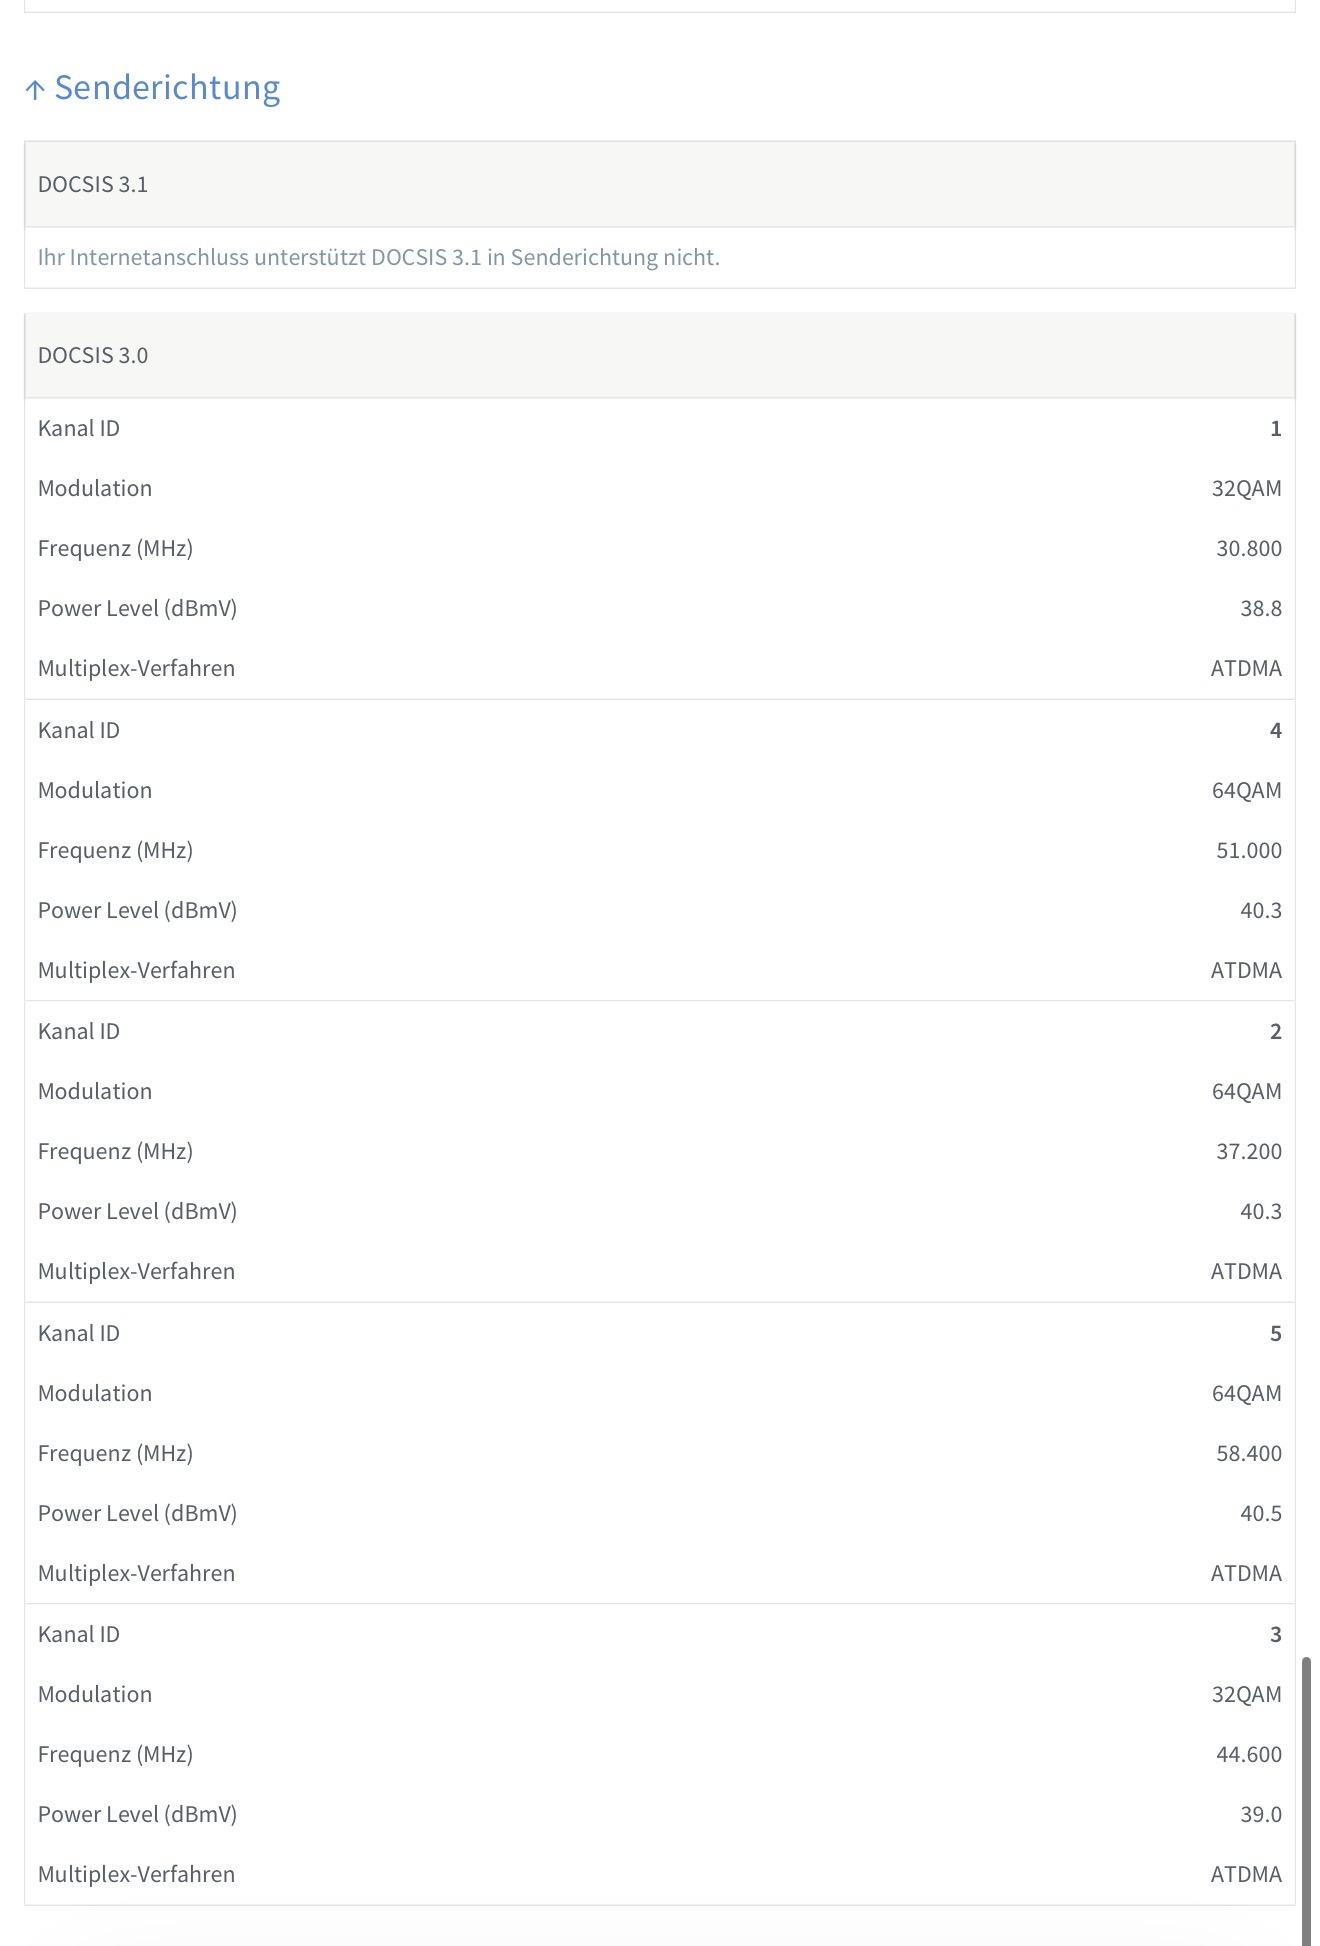Click the 40.5 dBmV power level

click(1260, 1513)
